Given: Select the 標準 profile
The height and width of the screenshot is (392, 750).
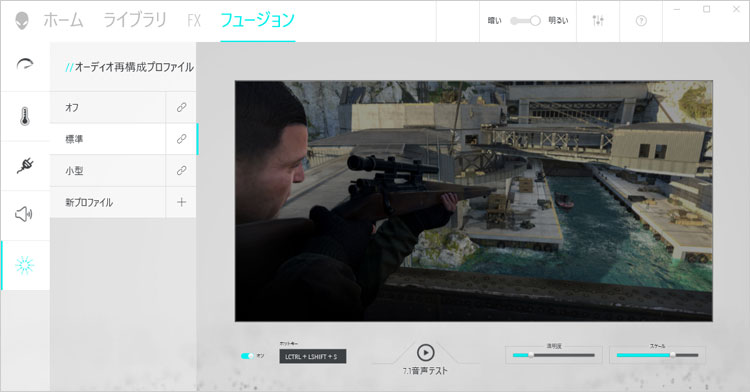Looking at the screenshot, I should click(108, 139).
